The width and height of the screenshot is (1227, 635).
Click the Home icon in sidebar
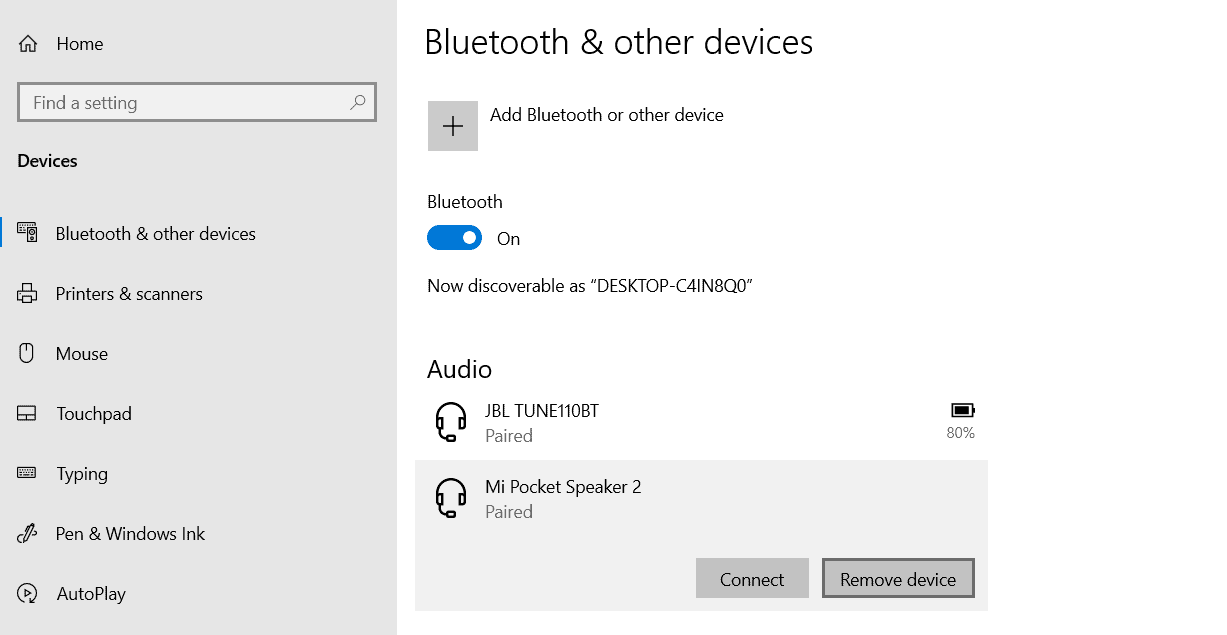28,44
